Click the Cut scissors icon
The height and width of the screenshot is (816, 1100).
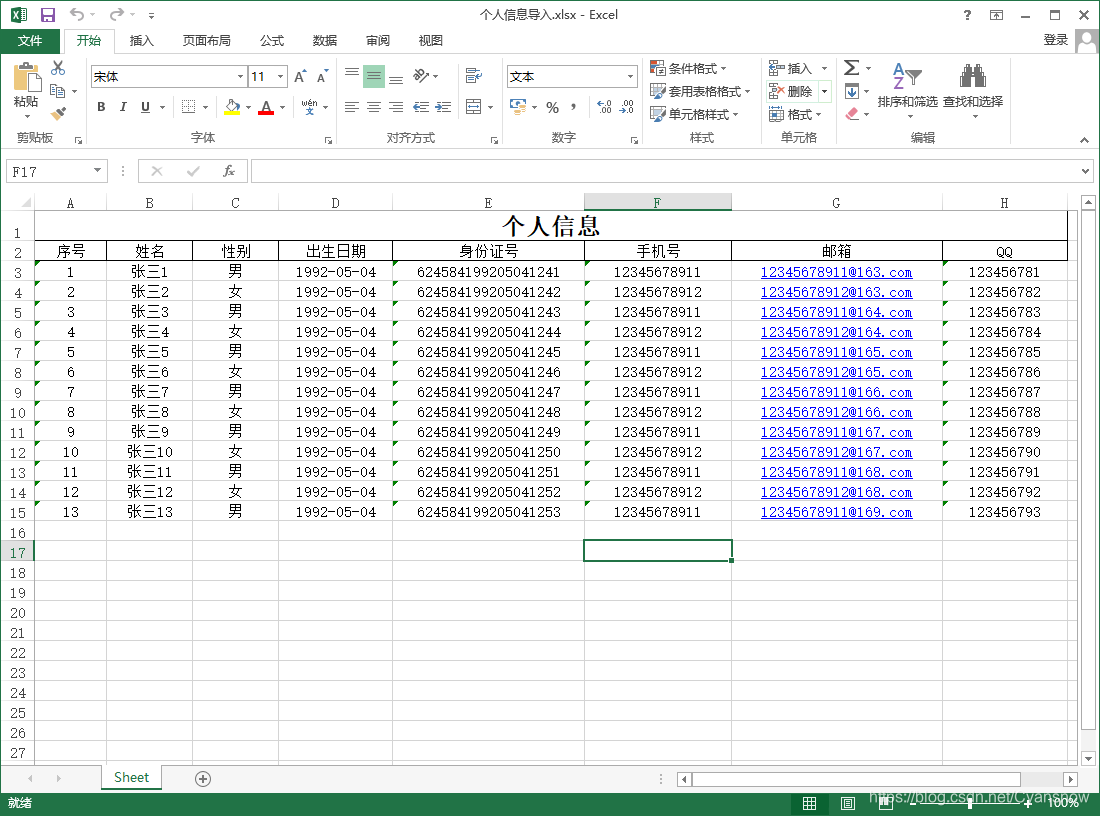(x=58, y=67)
